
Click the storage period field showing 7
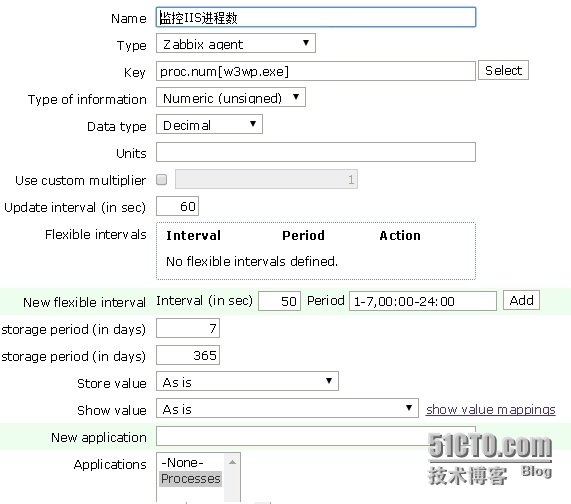coord(188,328)
